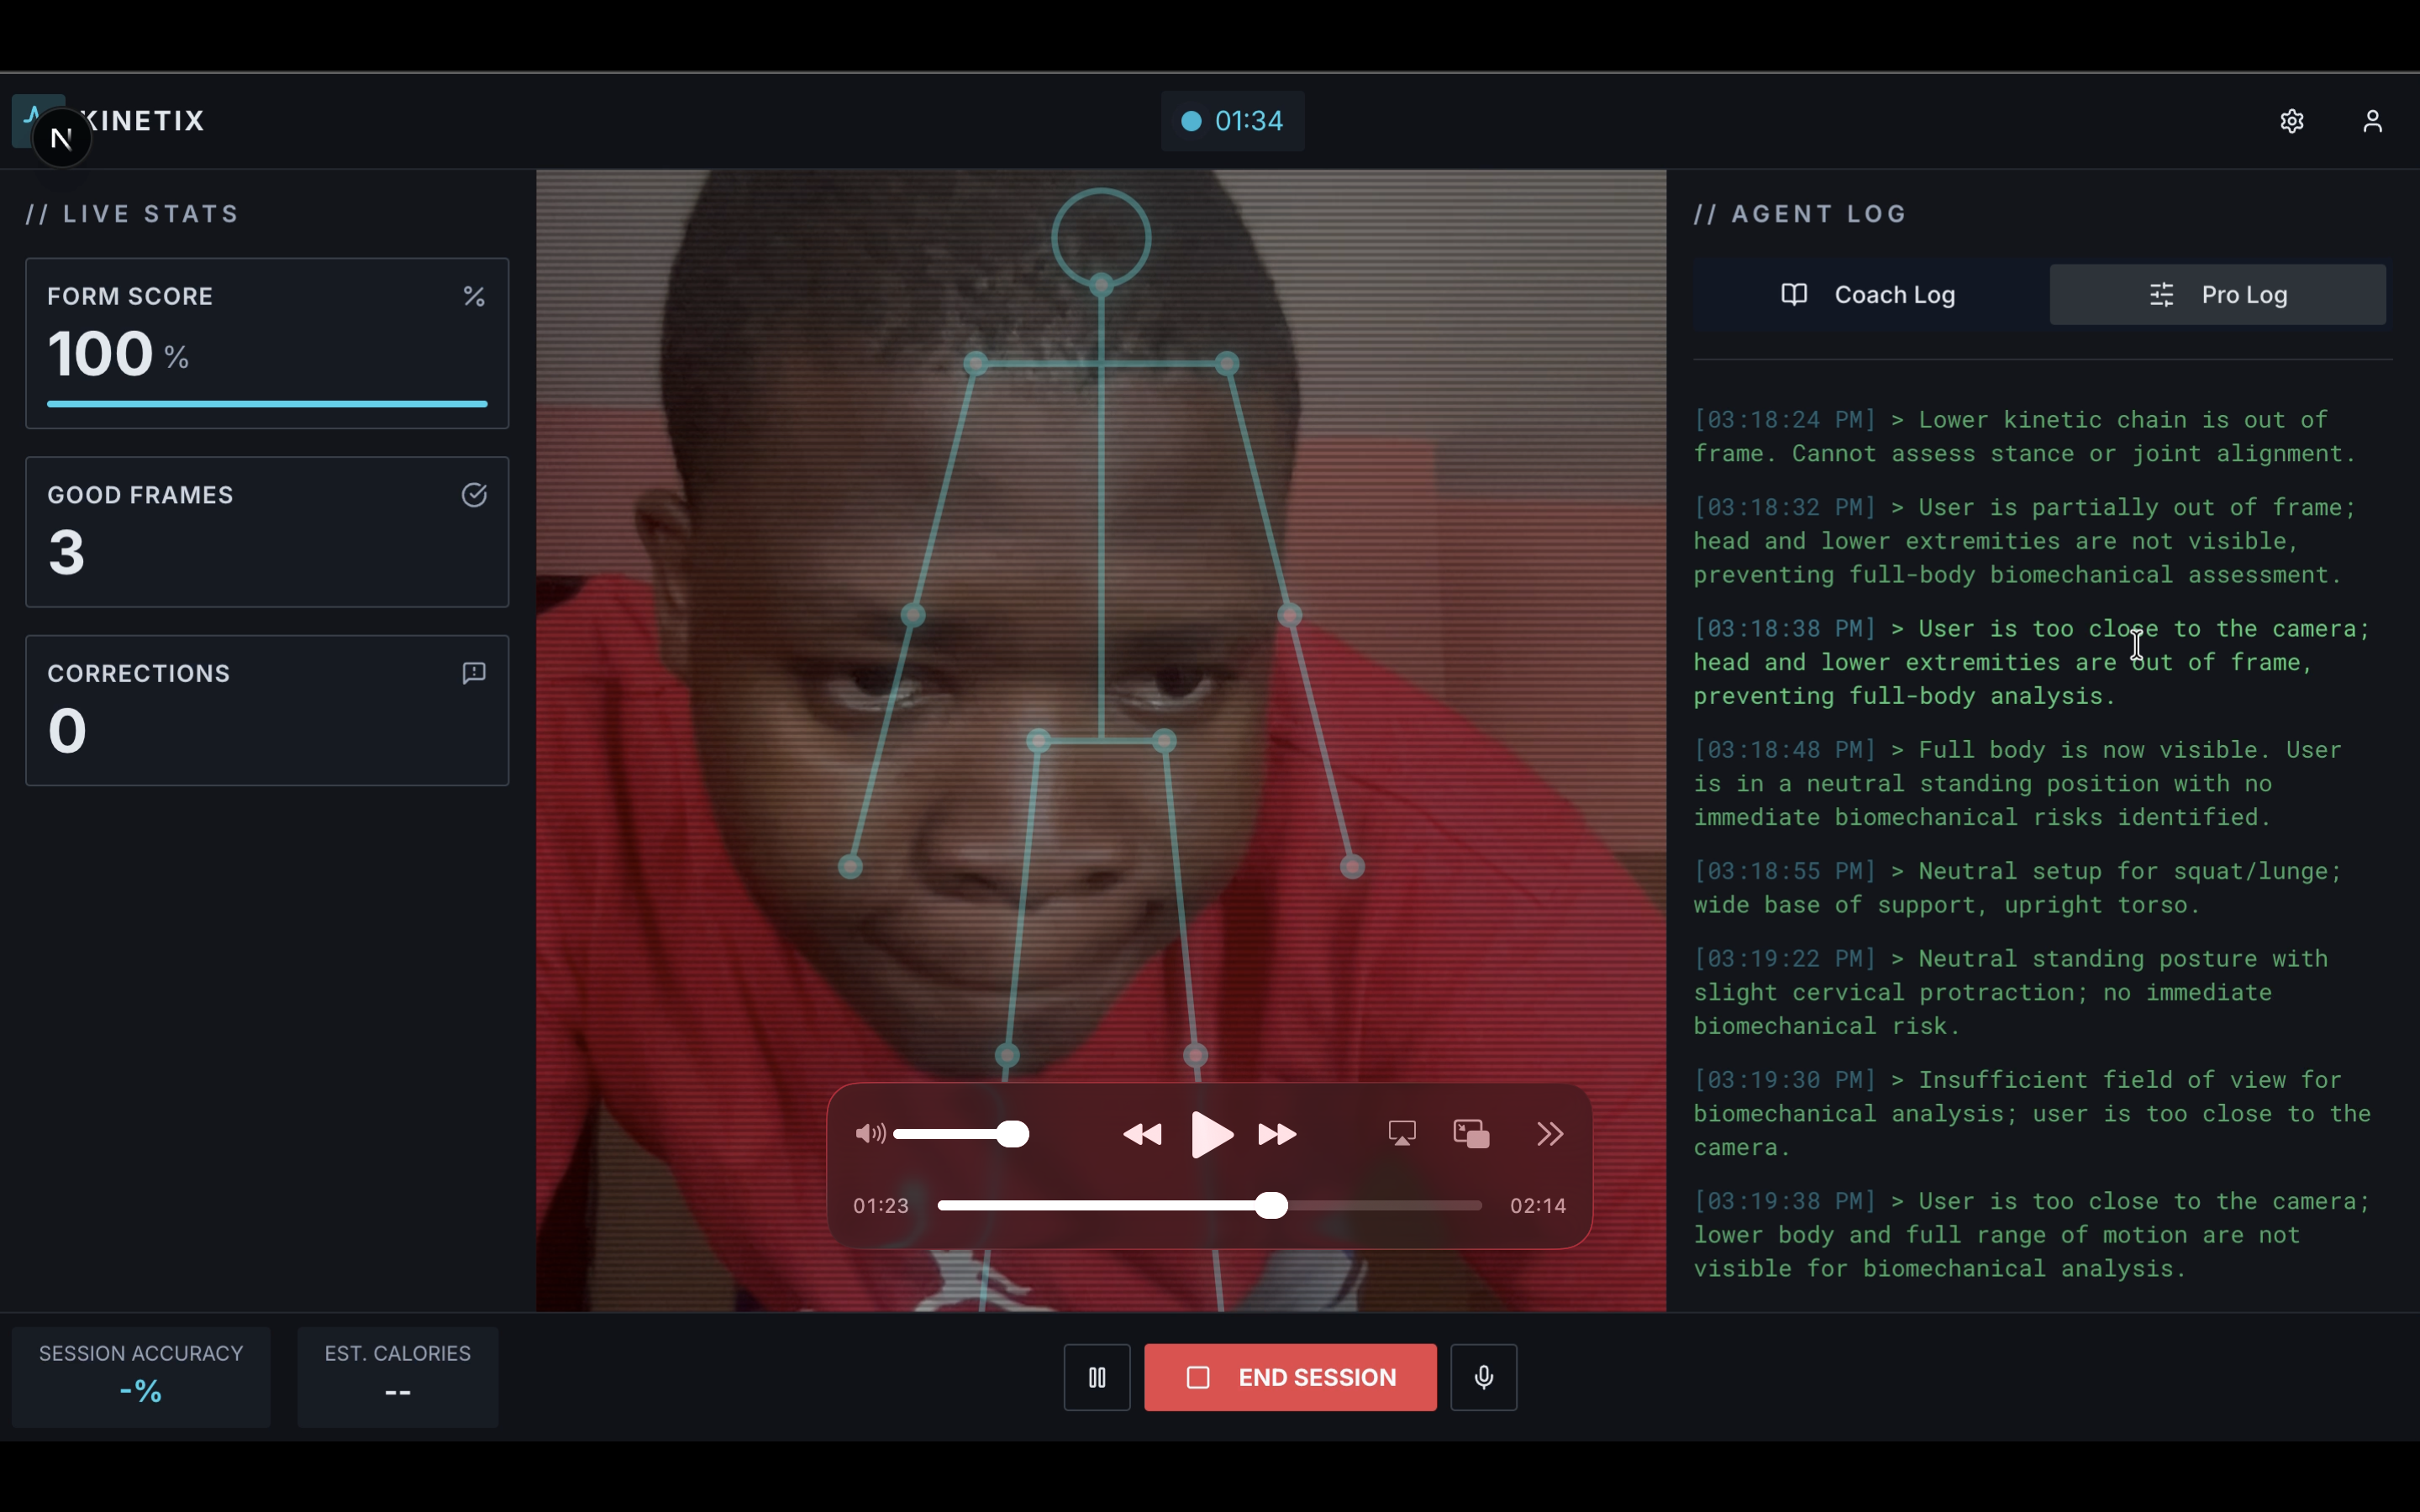The height and width of the screenshot is (1512, 2420).
Task: Click the picture-in-picture icon
Action: [x=1471, y=1134]
